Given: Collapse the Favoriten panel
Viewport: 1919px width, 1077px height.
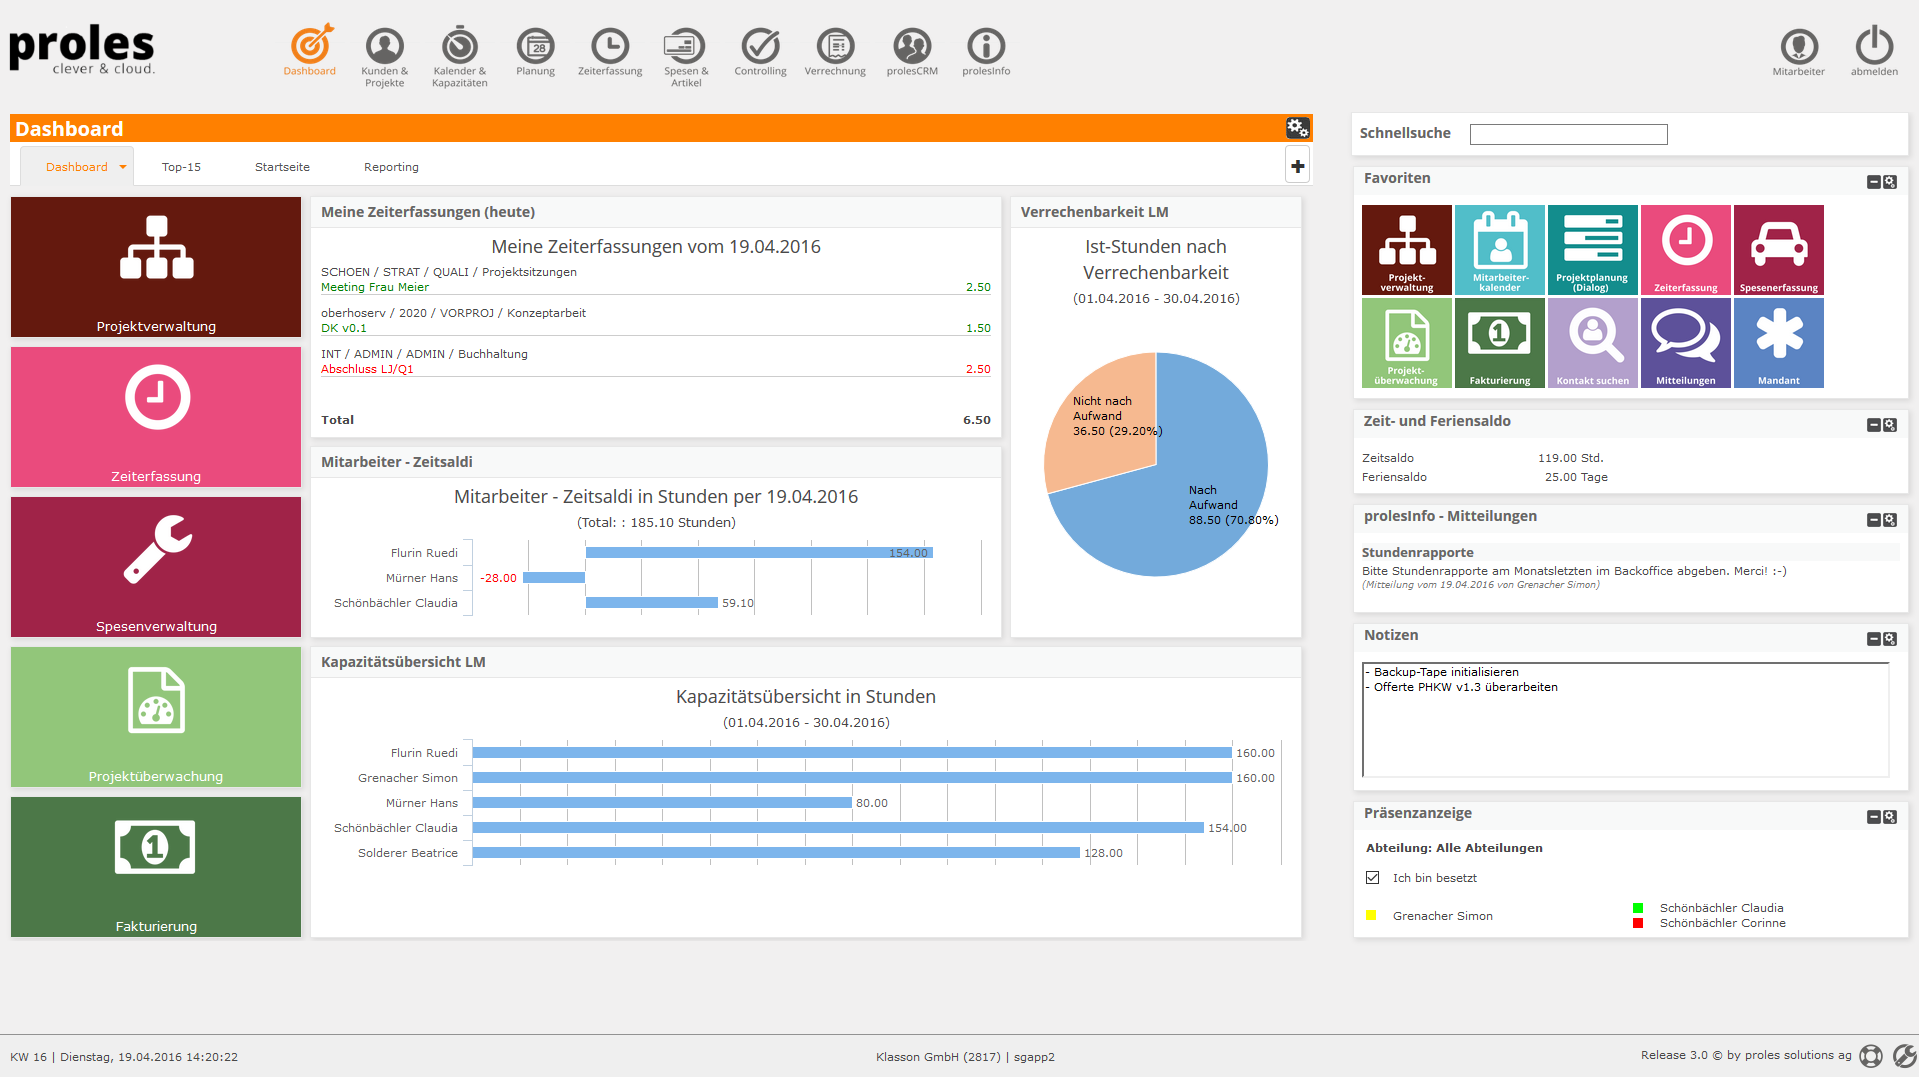Looking at the screenshot, I should click(1873, 182).
